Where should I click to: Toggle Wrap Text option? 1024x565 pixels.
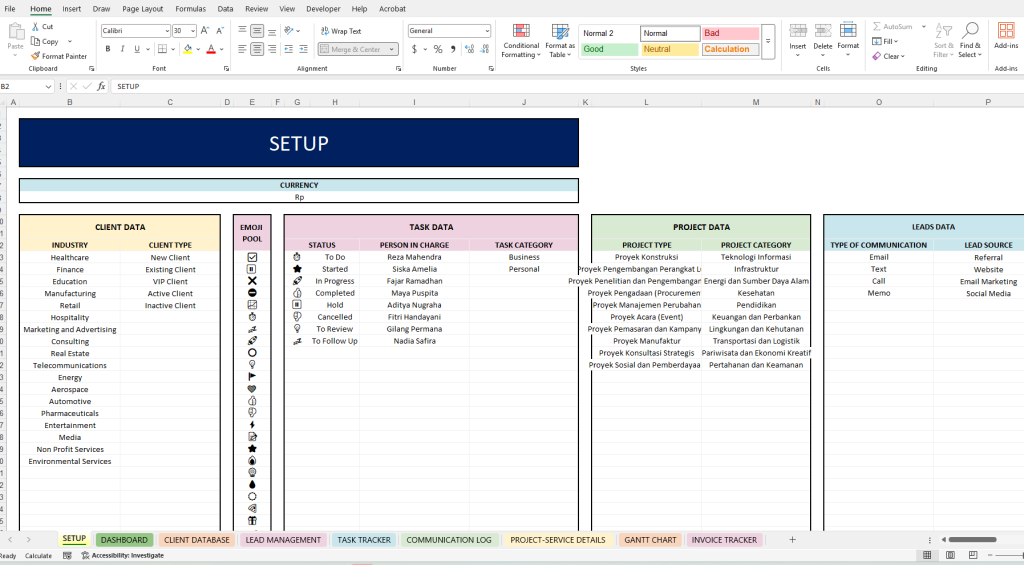click(341, 31)
